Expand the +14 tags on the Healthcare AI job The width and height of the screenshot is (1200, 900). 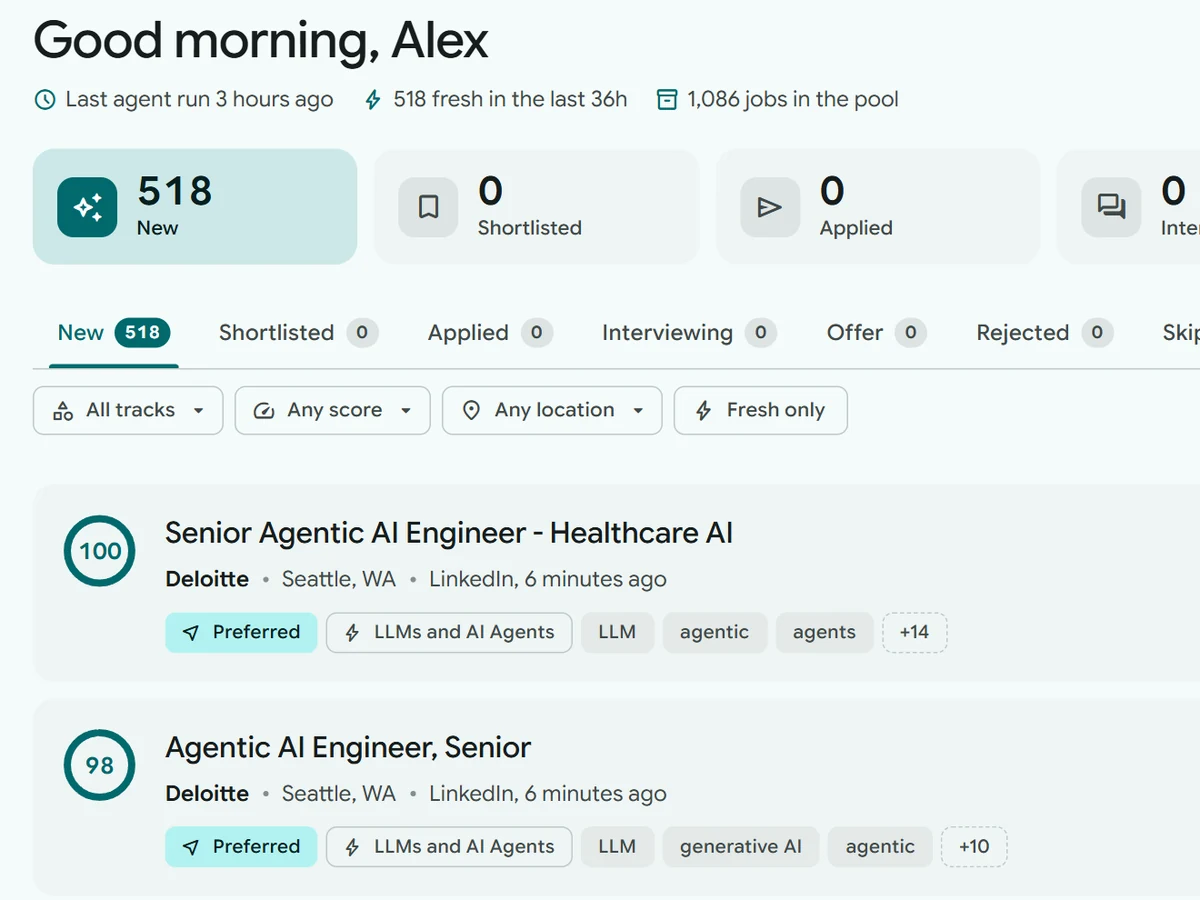pyautogui.click(x=914, y=632)
